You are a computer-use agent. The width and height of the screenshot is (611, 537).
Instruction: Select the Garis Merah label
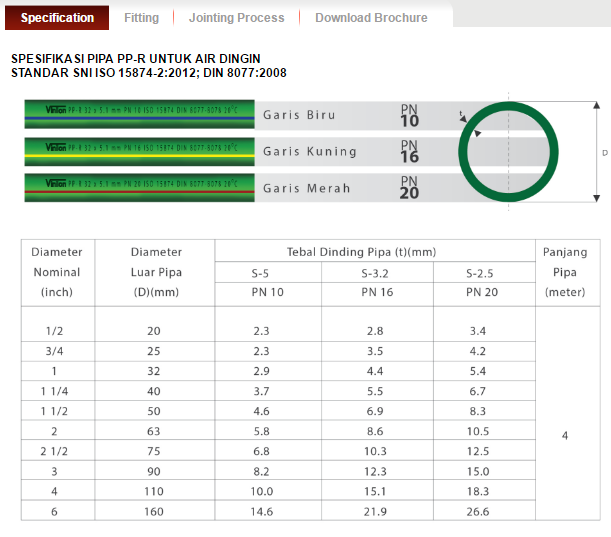click(x=306, y=187)
